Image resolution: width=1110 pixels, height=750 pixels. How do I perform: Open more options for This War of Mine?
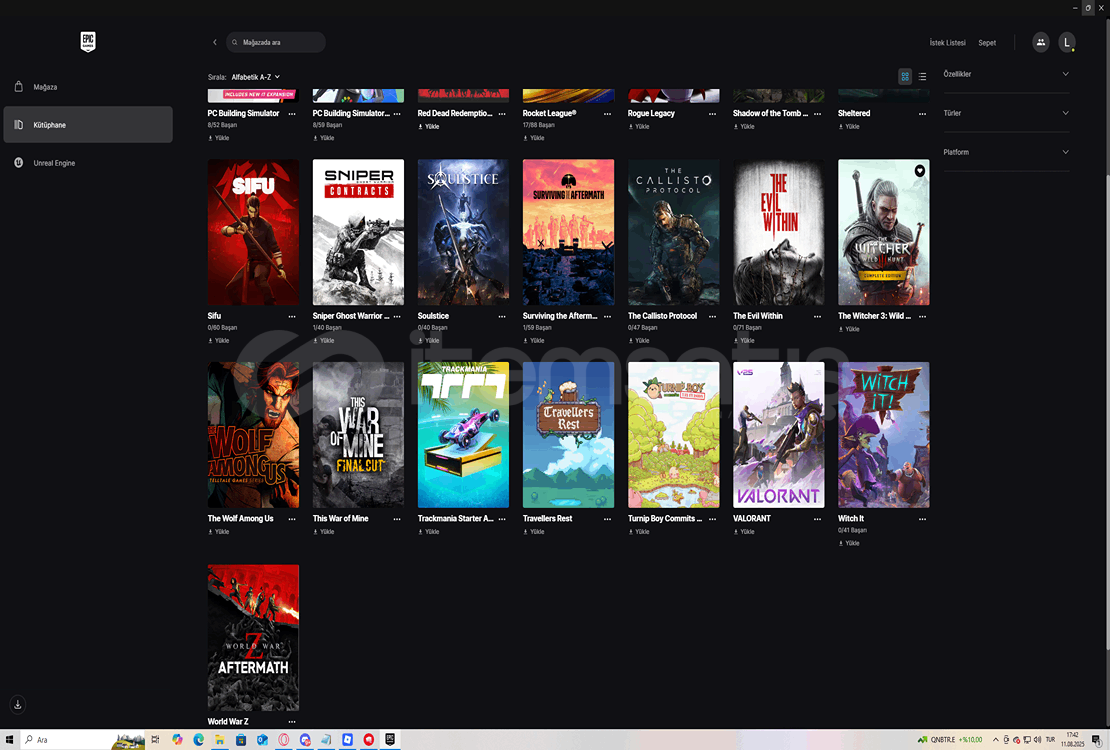397,519
